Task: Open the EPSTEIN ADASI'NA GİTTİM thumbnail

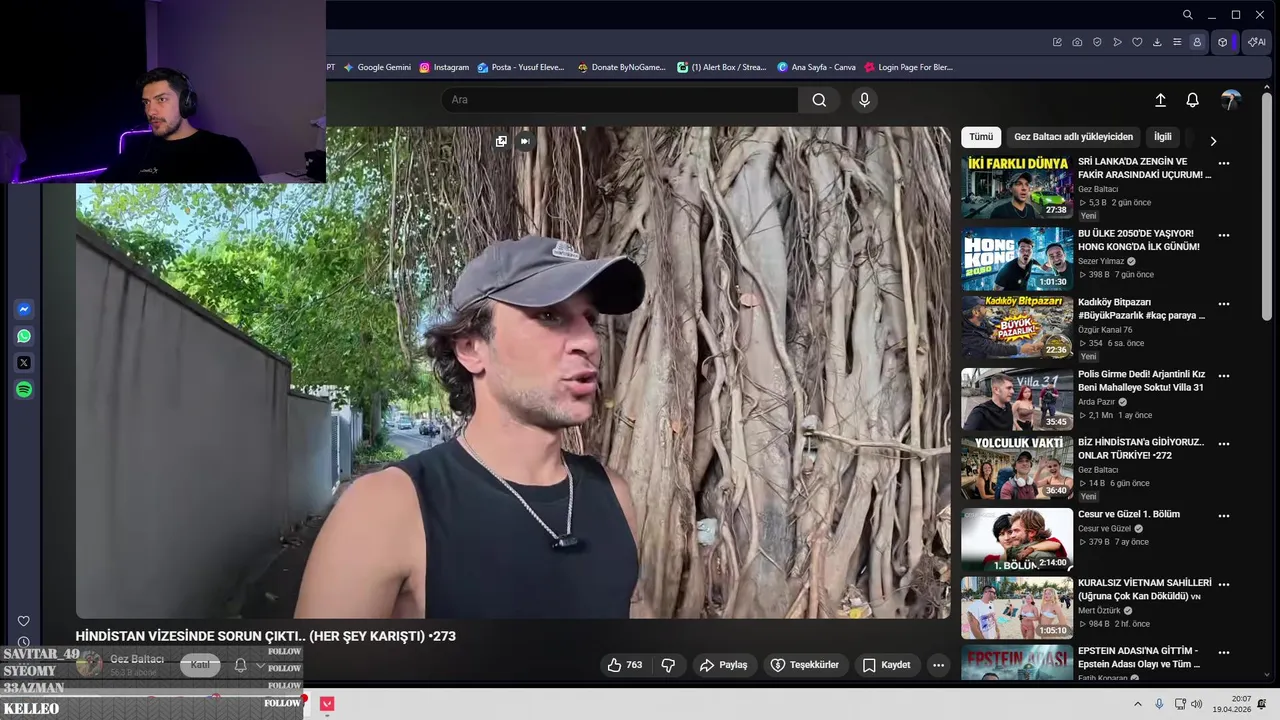Action: click(1017, 663)
